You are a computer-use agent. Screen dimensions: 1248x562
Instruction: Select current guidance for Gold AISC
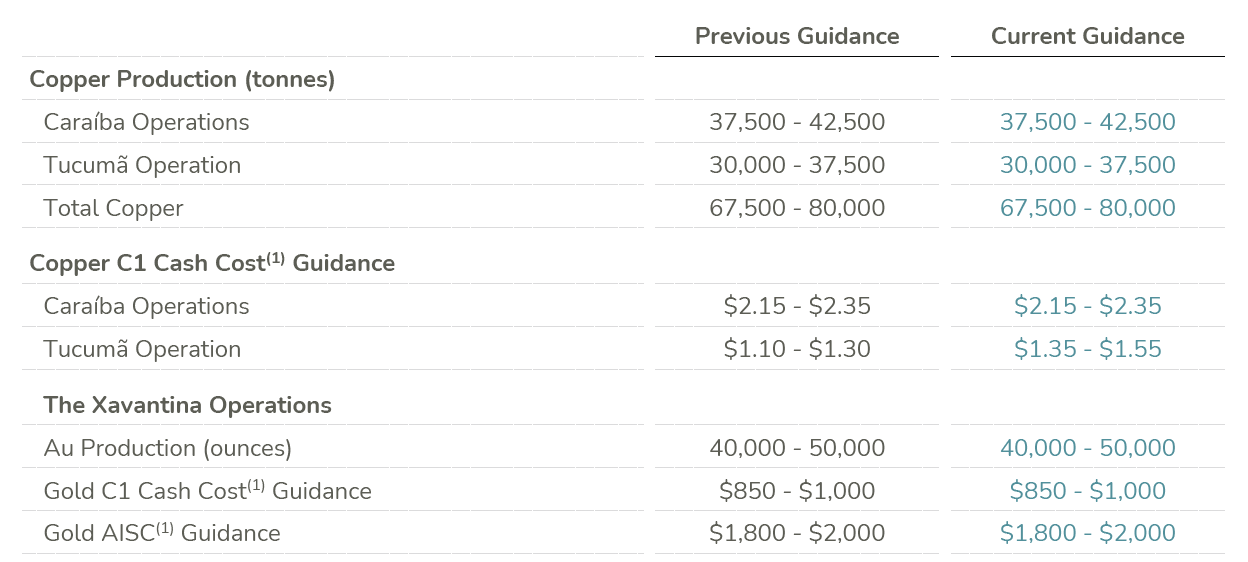[1087, 534]
